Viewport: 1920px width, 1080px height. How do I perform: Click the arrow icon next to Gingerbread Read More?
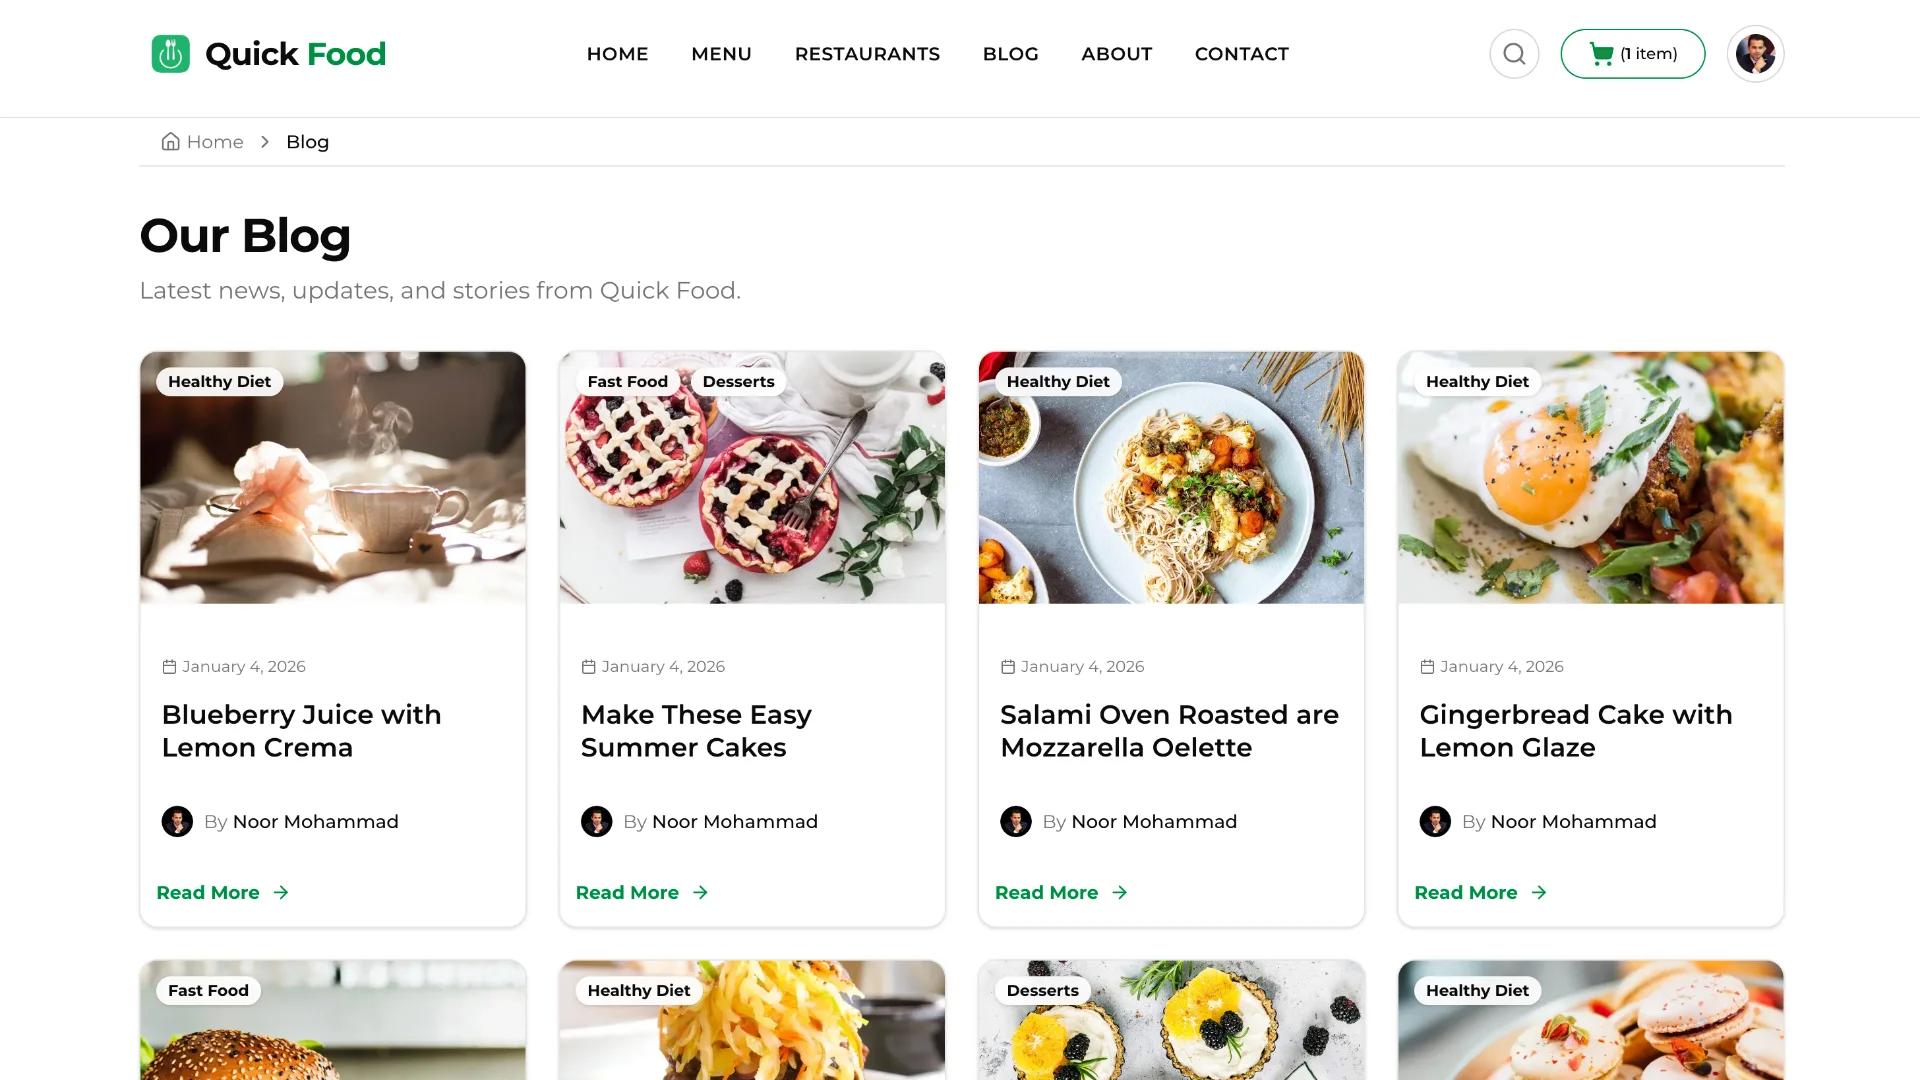1540,892
